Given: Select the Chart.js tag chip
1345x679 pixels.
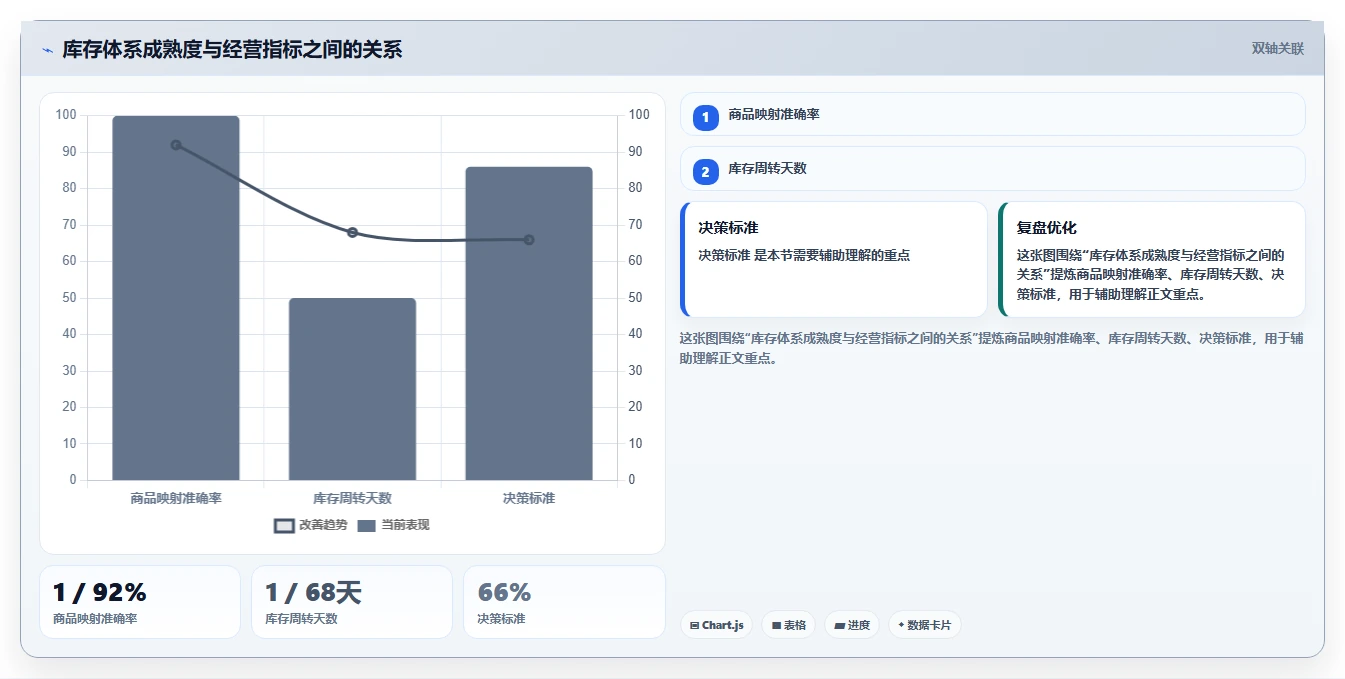Looking at the screenshot, I should (x=717, y=625).
